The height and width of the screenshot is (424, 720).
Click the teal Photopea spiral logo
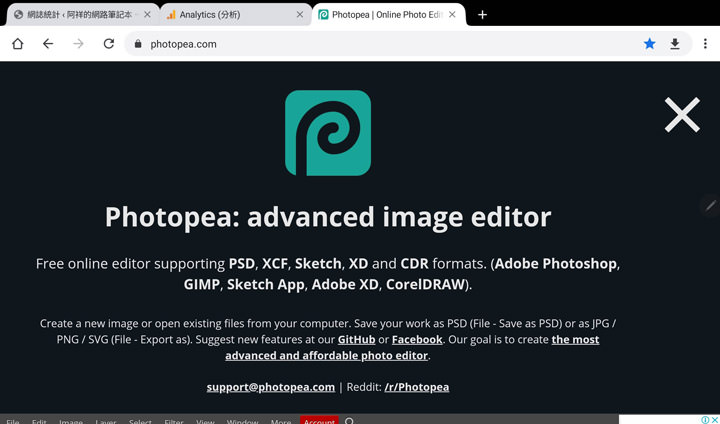[328, 133]
